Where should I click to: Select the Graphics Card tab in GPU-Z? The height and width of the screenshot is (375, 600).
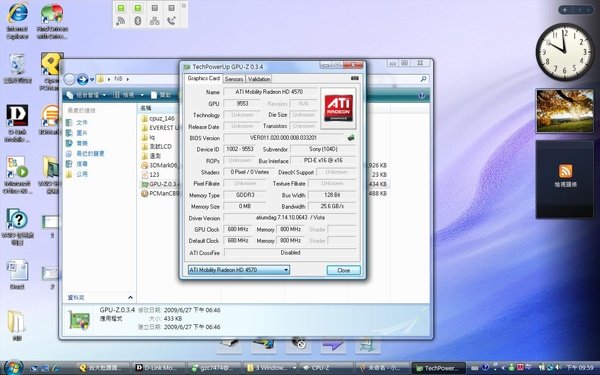pos(204,78)
